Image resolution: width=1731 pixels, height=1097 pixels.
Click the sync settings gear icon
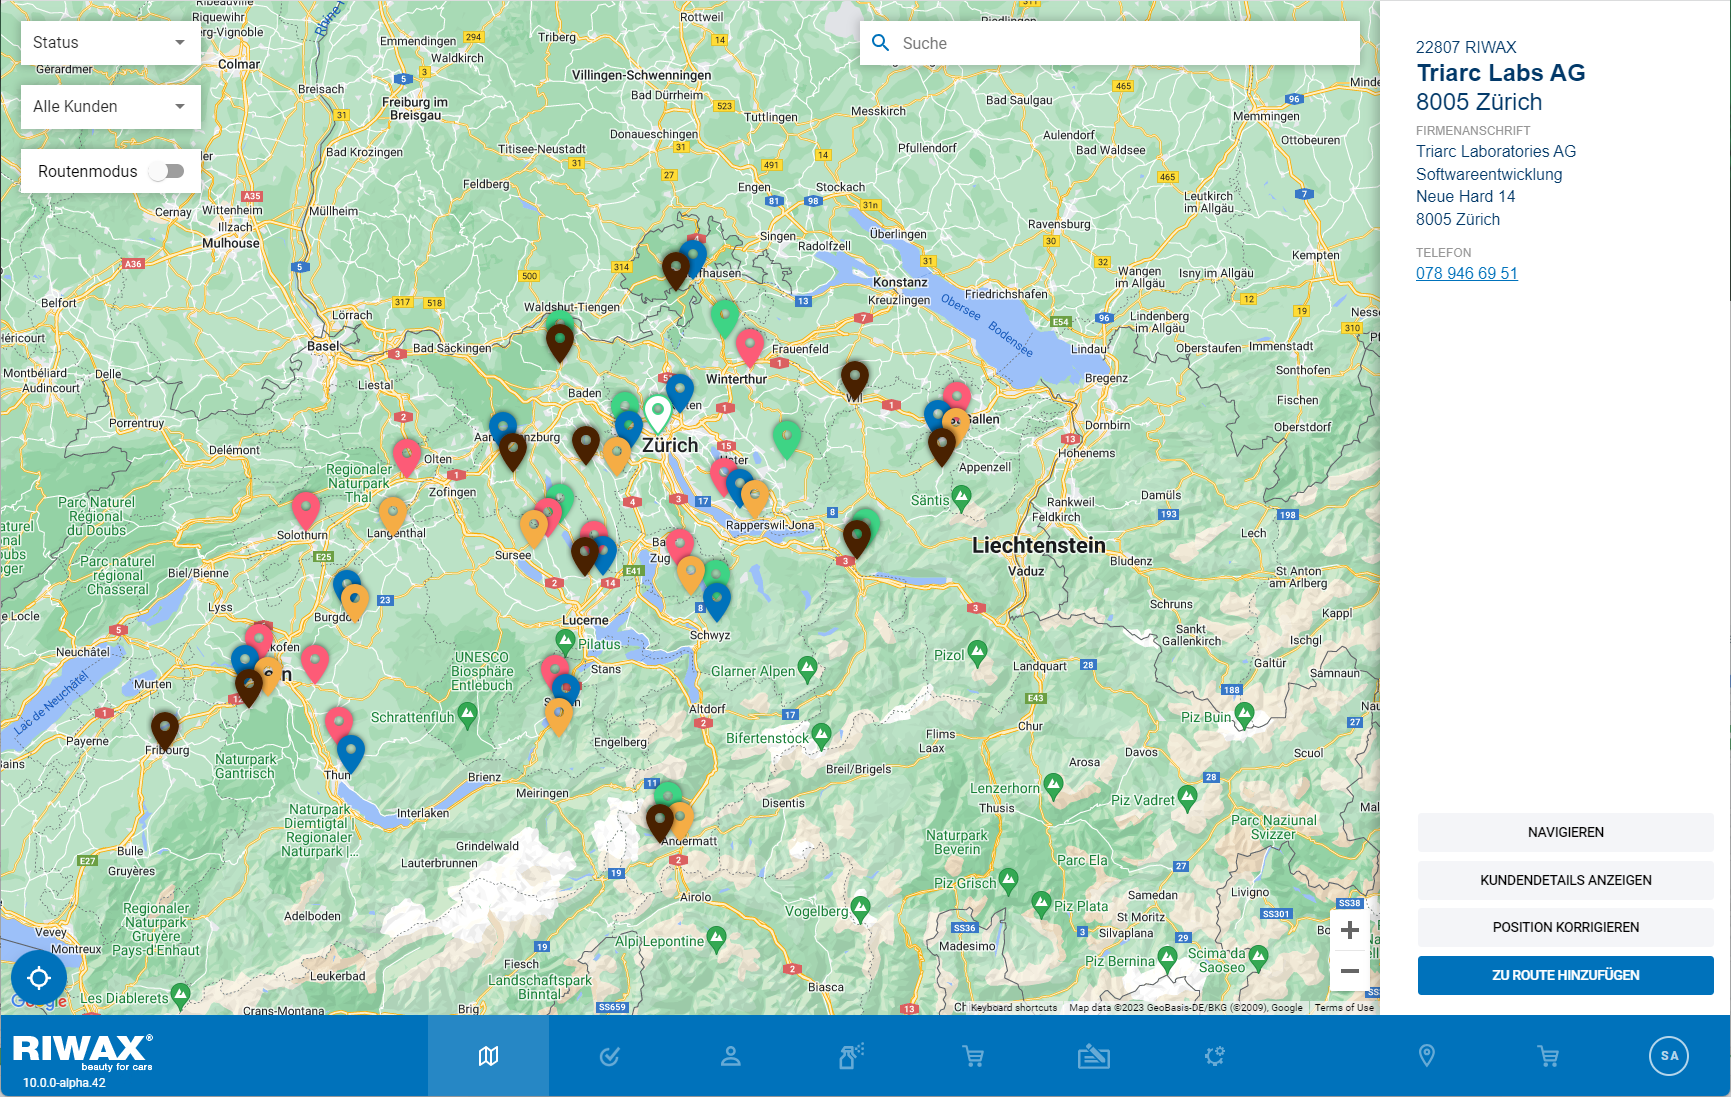click(1214, 1055)
